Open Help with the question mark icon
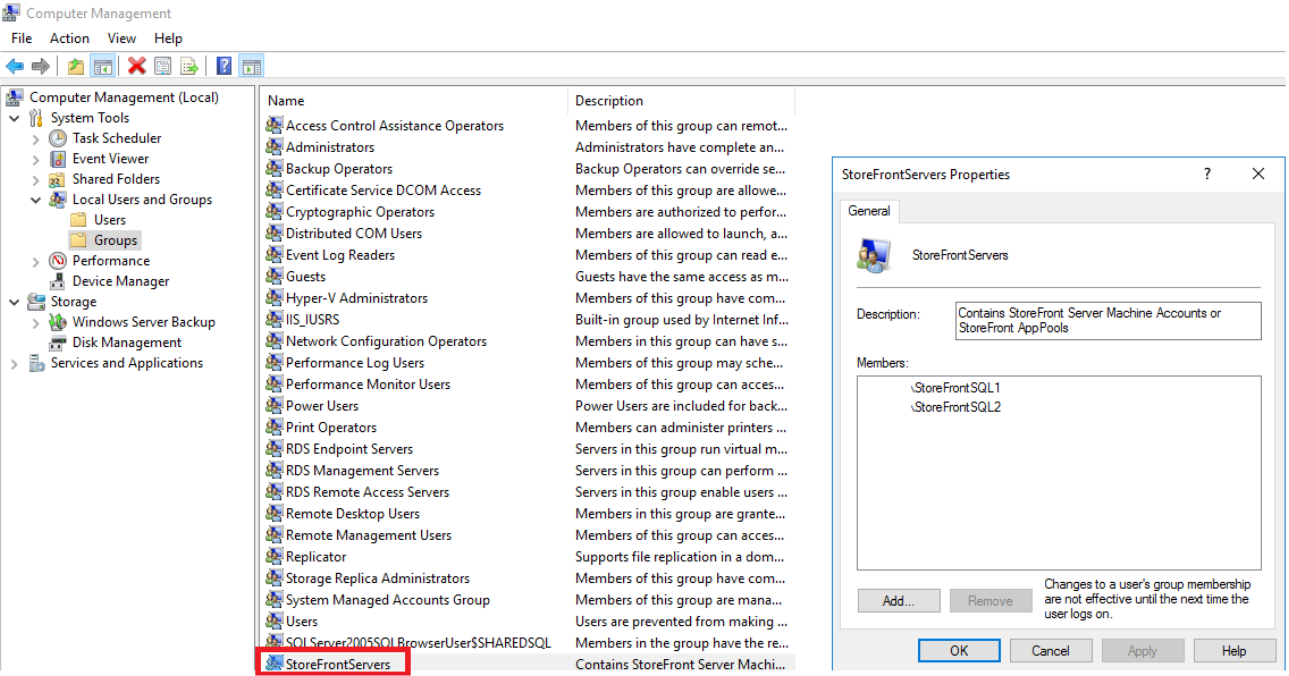Image resolution: width=1289 pixels, height=676 pixels. (x=222, y=66)
